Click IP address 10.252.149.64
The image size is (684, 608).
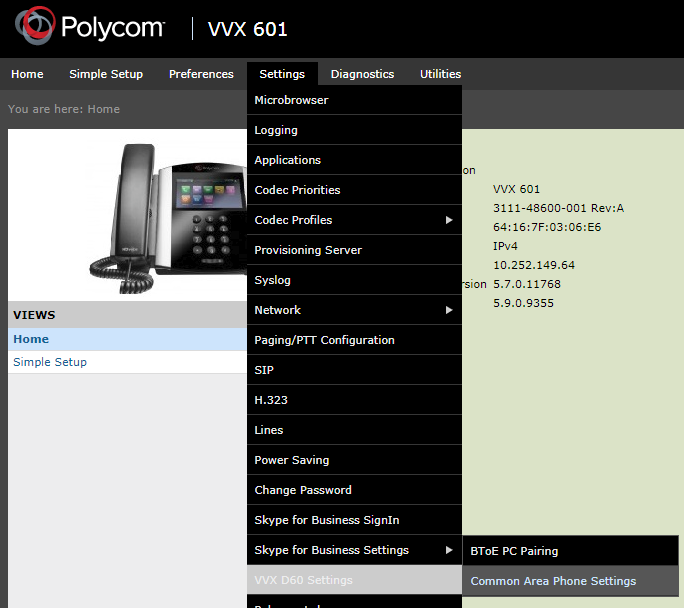[x=534, y=265]
